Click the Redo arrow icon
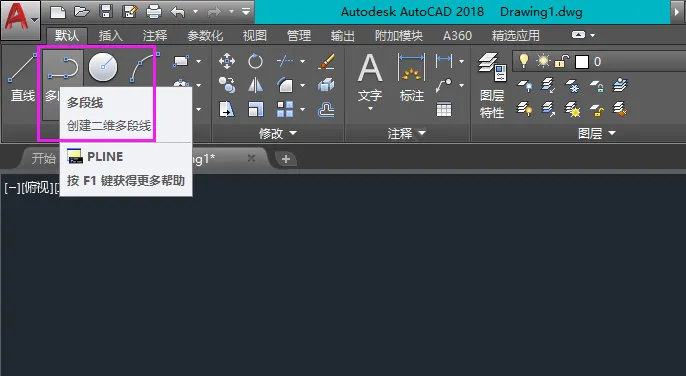 (x=214, y=12)
